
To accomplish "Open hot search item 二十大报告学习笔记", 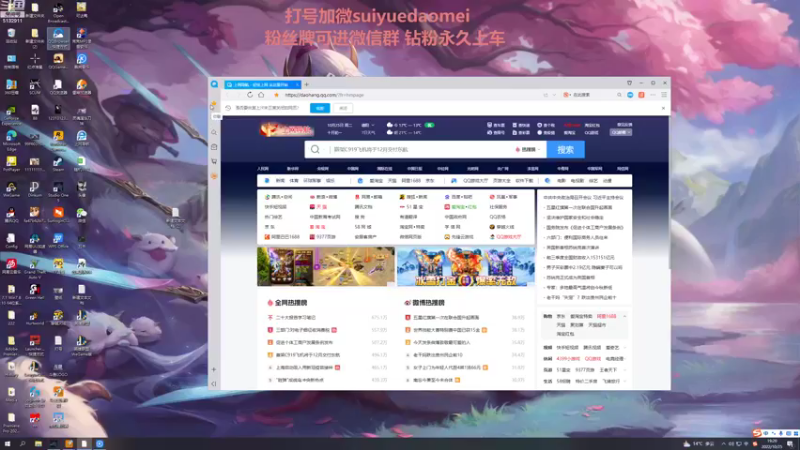I will coord(296,317).
